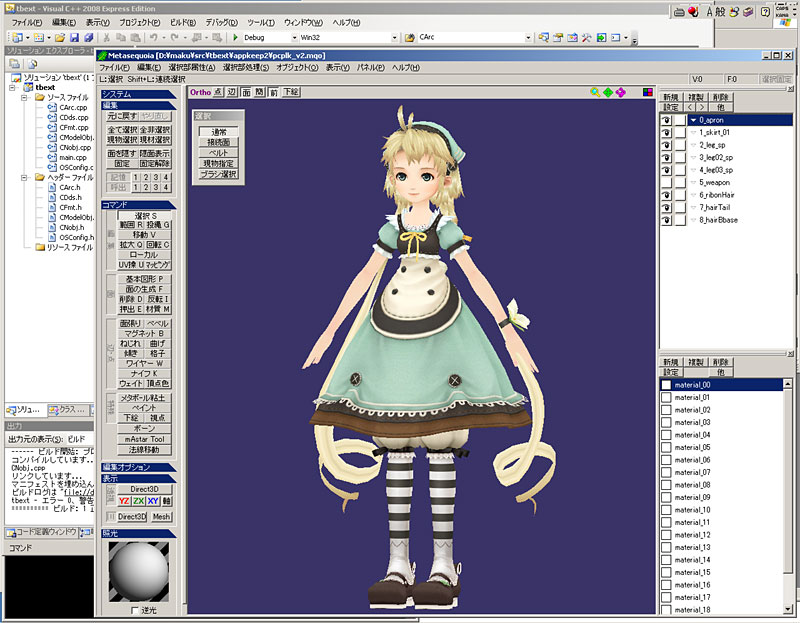Select the 移動 V move command
Viewport: 800px width, 623px height.
click(144, 235)
